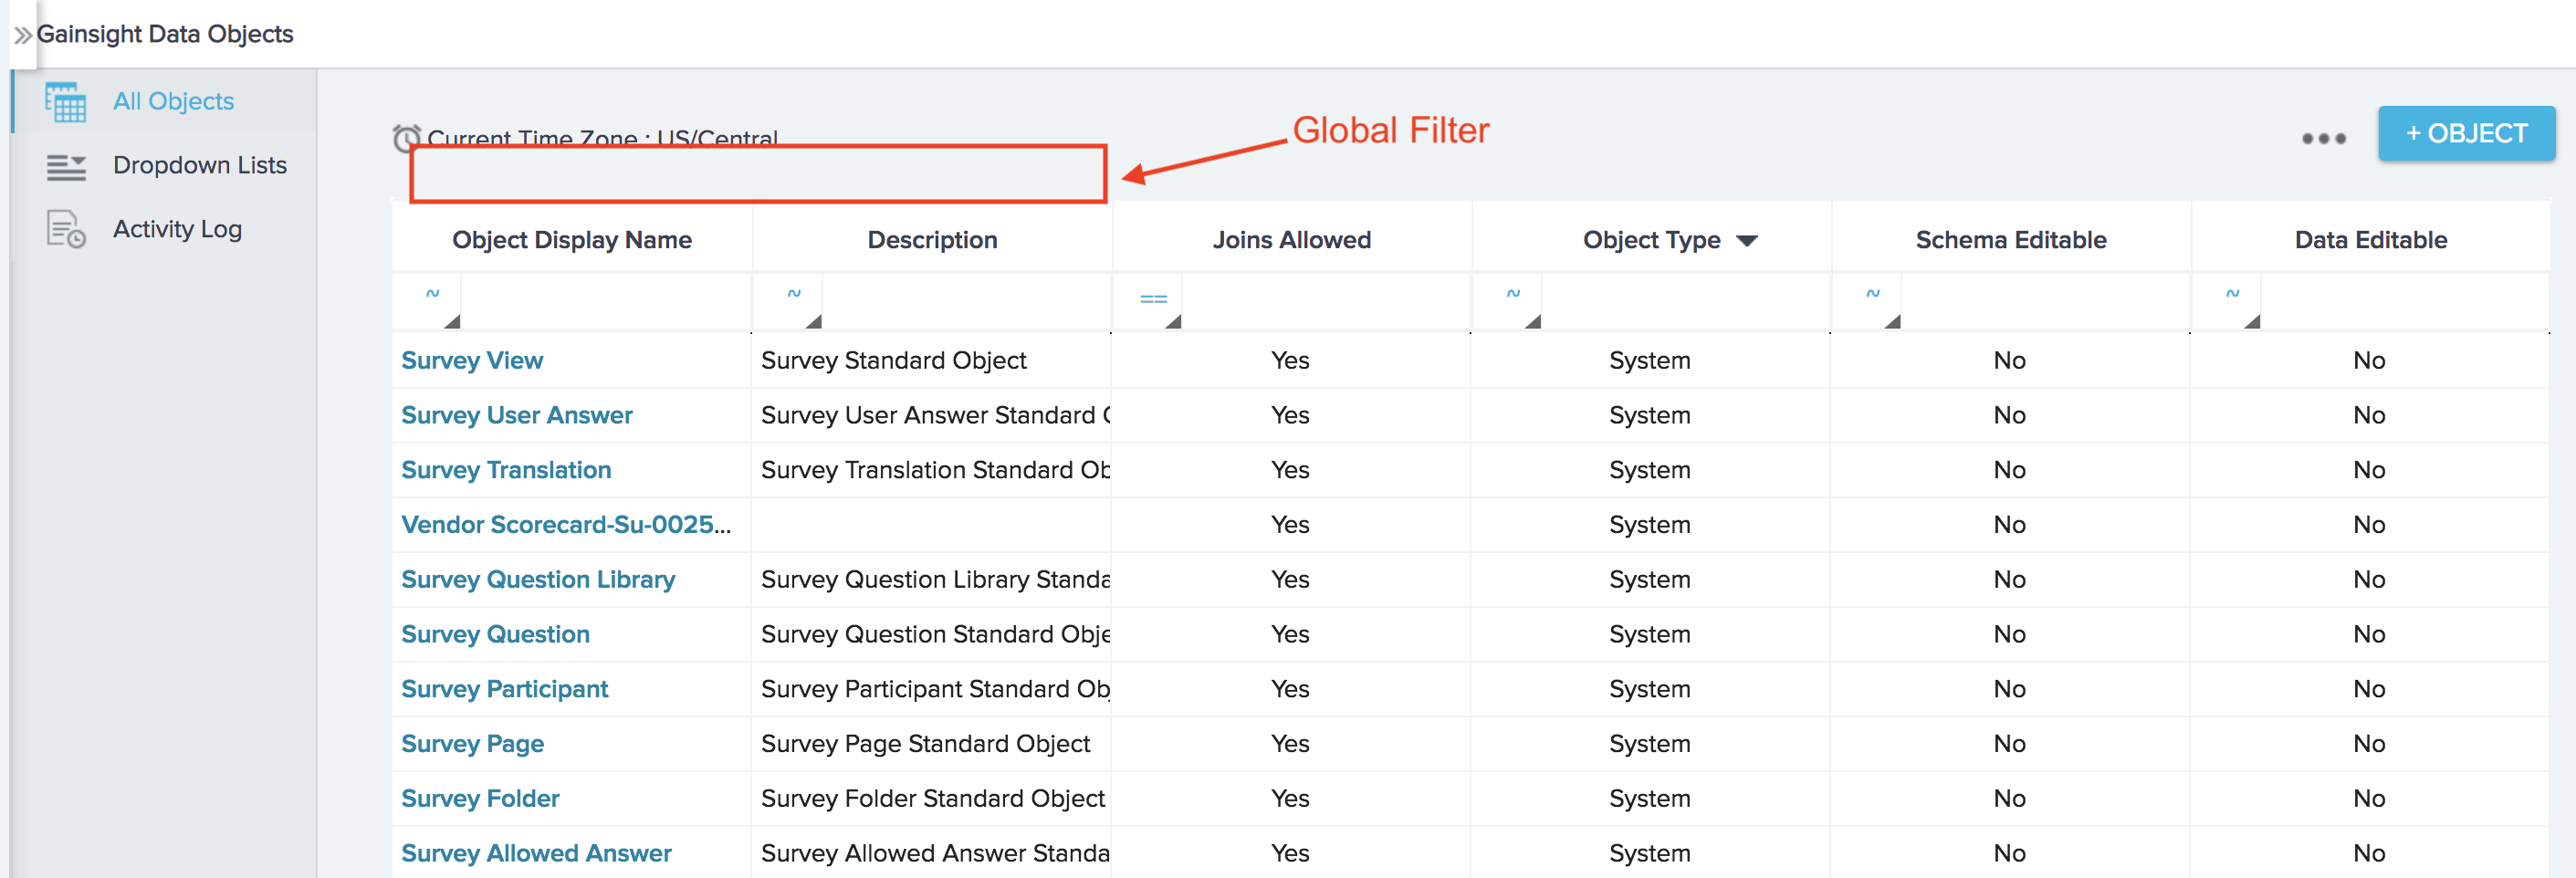The height and width of the screenshot is (878, 2576).
Task: Open Survey Translation object
Action: point(506,470)
